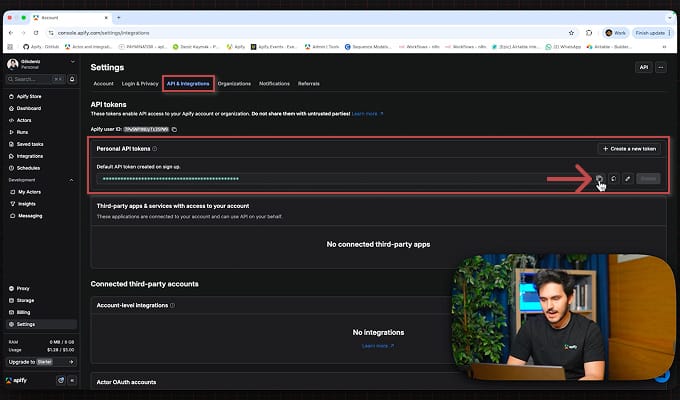
Task: Open the Apify GitHub bookmark
Action: point(41,46)
